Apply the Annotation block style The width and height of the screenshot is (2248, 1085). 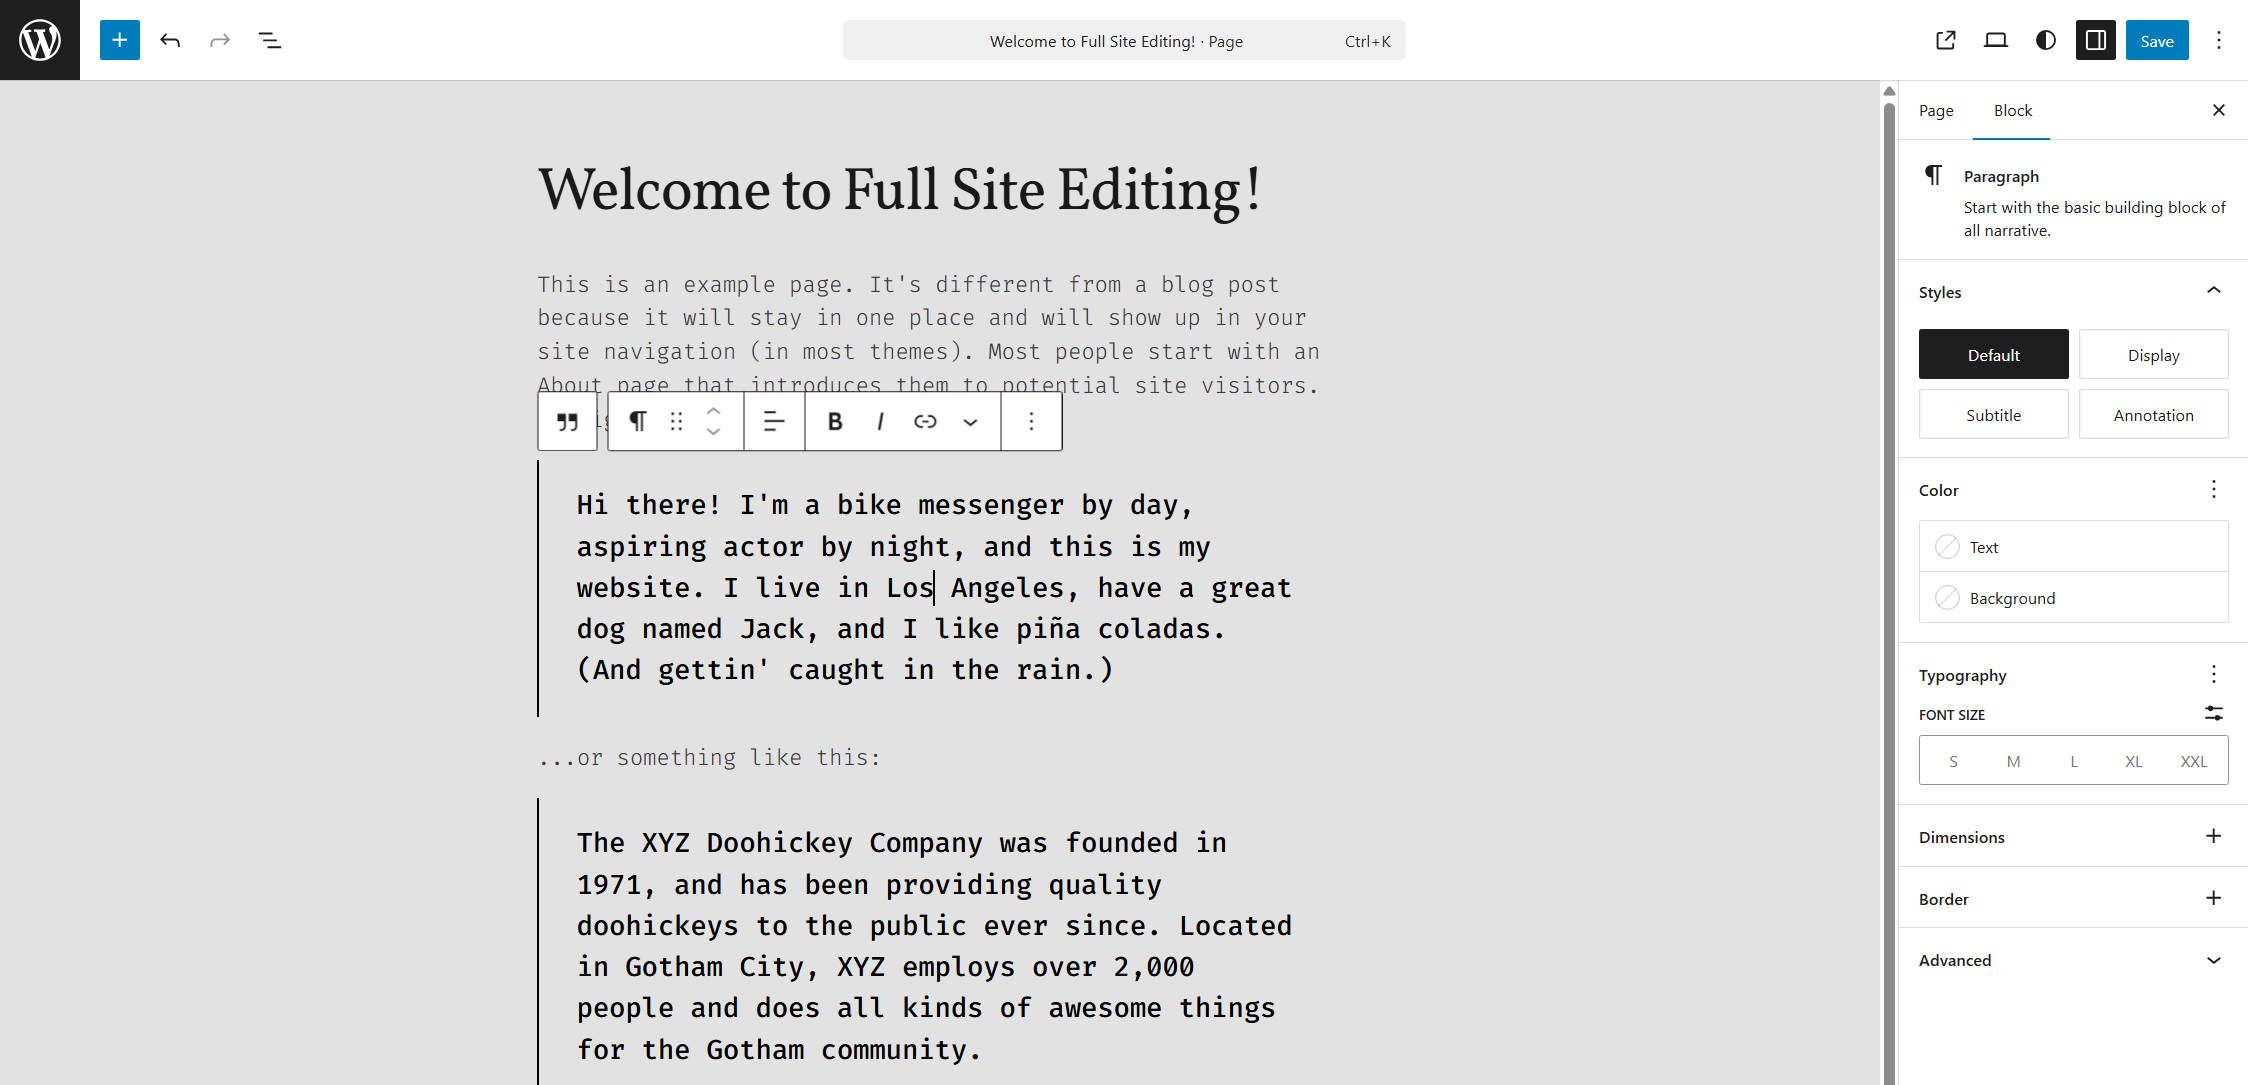pos(2153,414)
